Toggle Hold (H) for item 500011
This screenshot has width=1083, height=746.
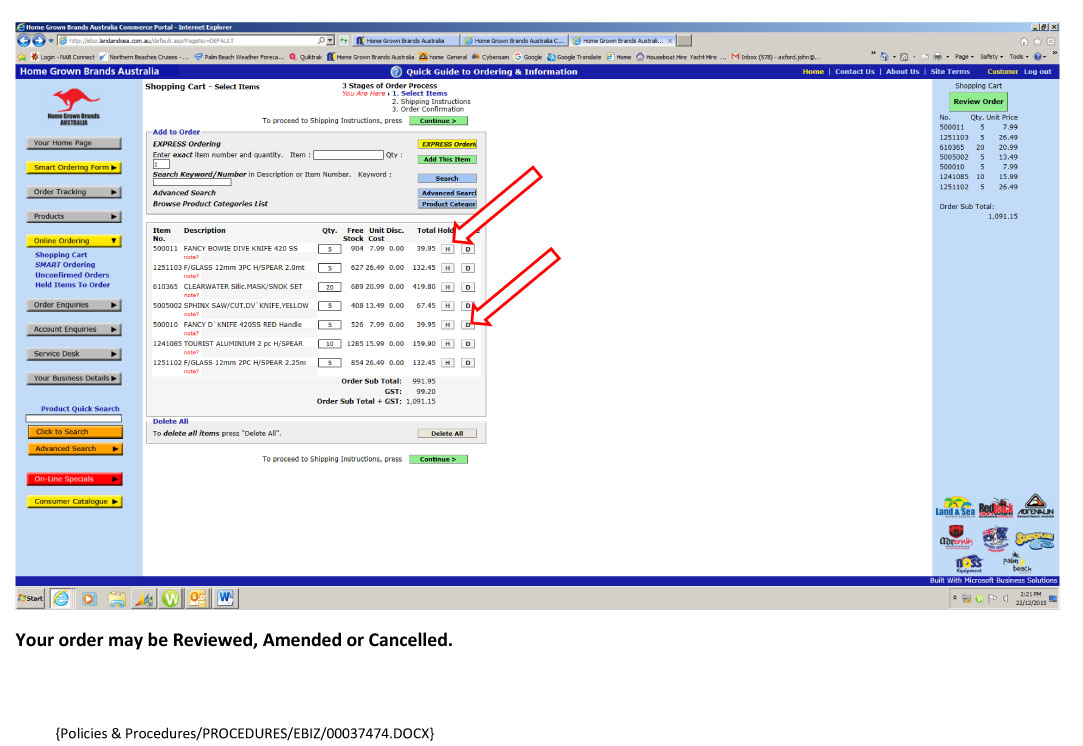[448, 249]
